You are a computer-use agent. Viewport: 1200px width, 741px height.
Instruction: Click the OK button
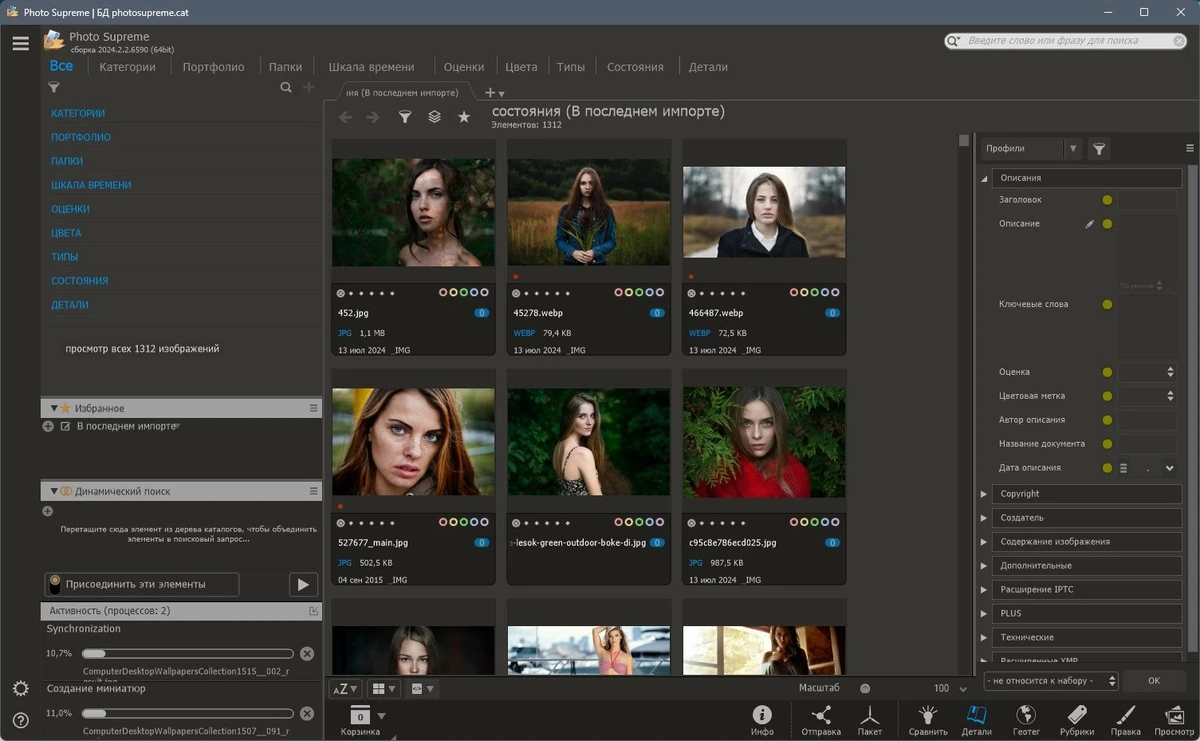tap(1154, 681)
